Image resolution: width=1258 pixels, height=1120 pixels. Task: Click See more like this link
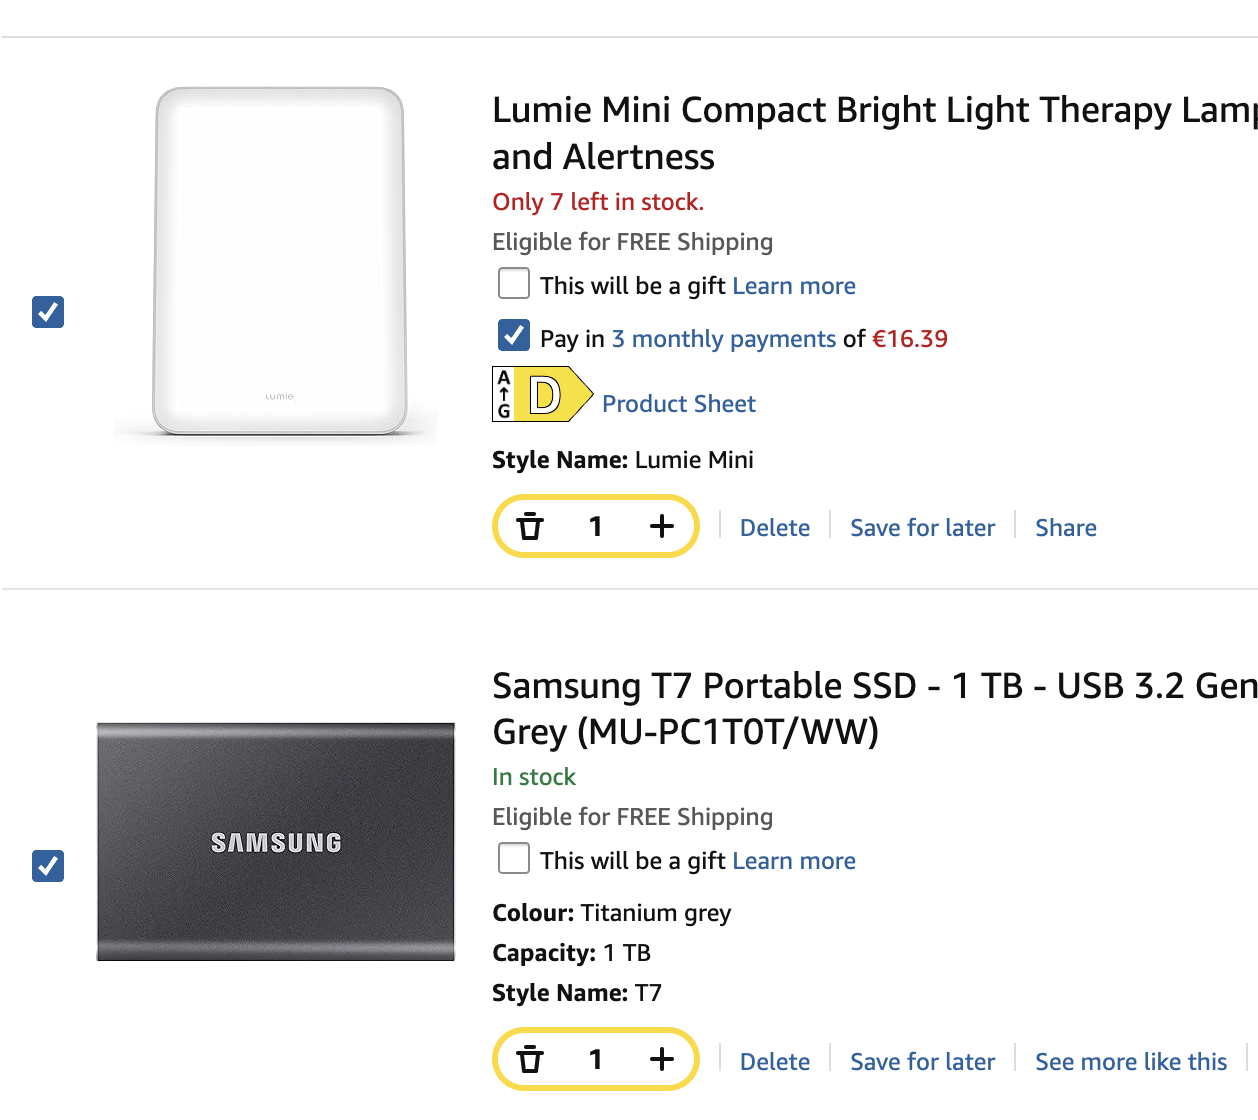[x=1130, y=1062]
